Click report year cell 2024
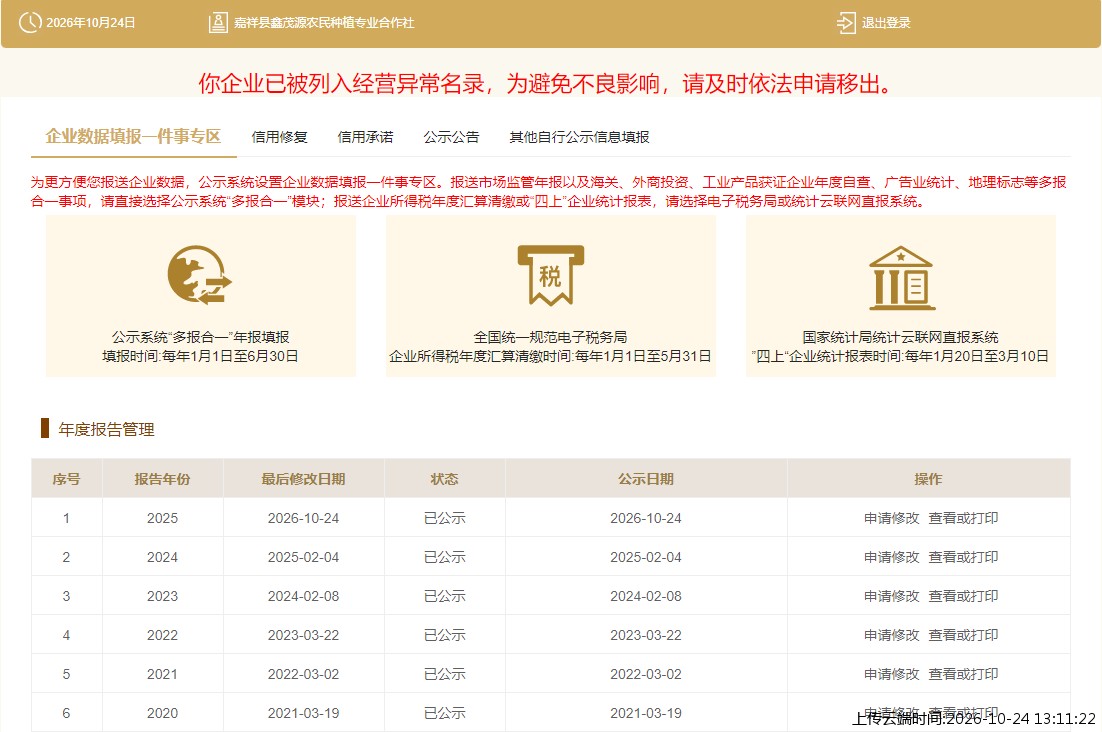This screenshot has width=1102, height=732. [x=162, y=557]
